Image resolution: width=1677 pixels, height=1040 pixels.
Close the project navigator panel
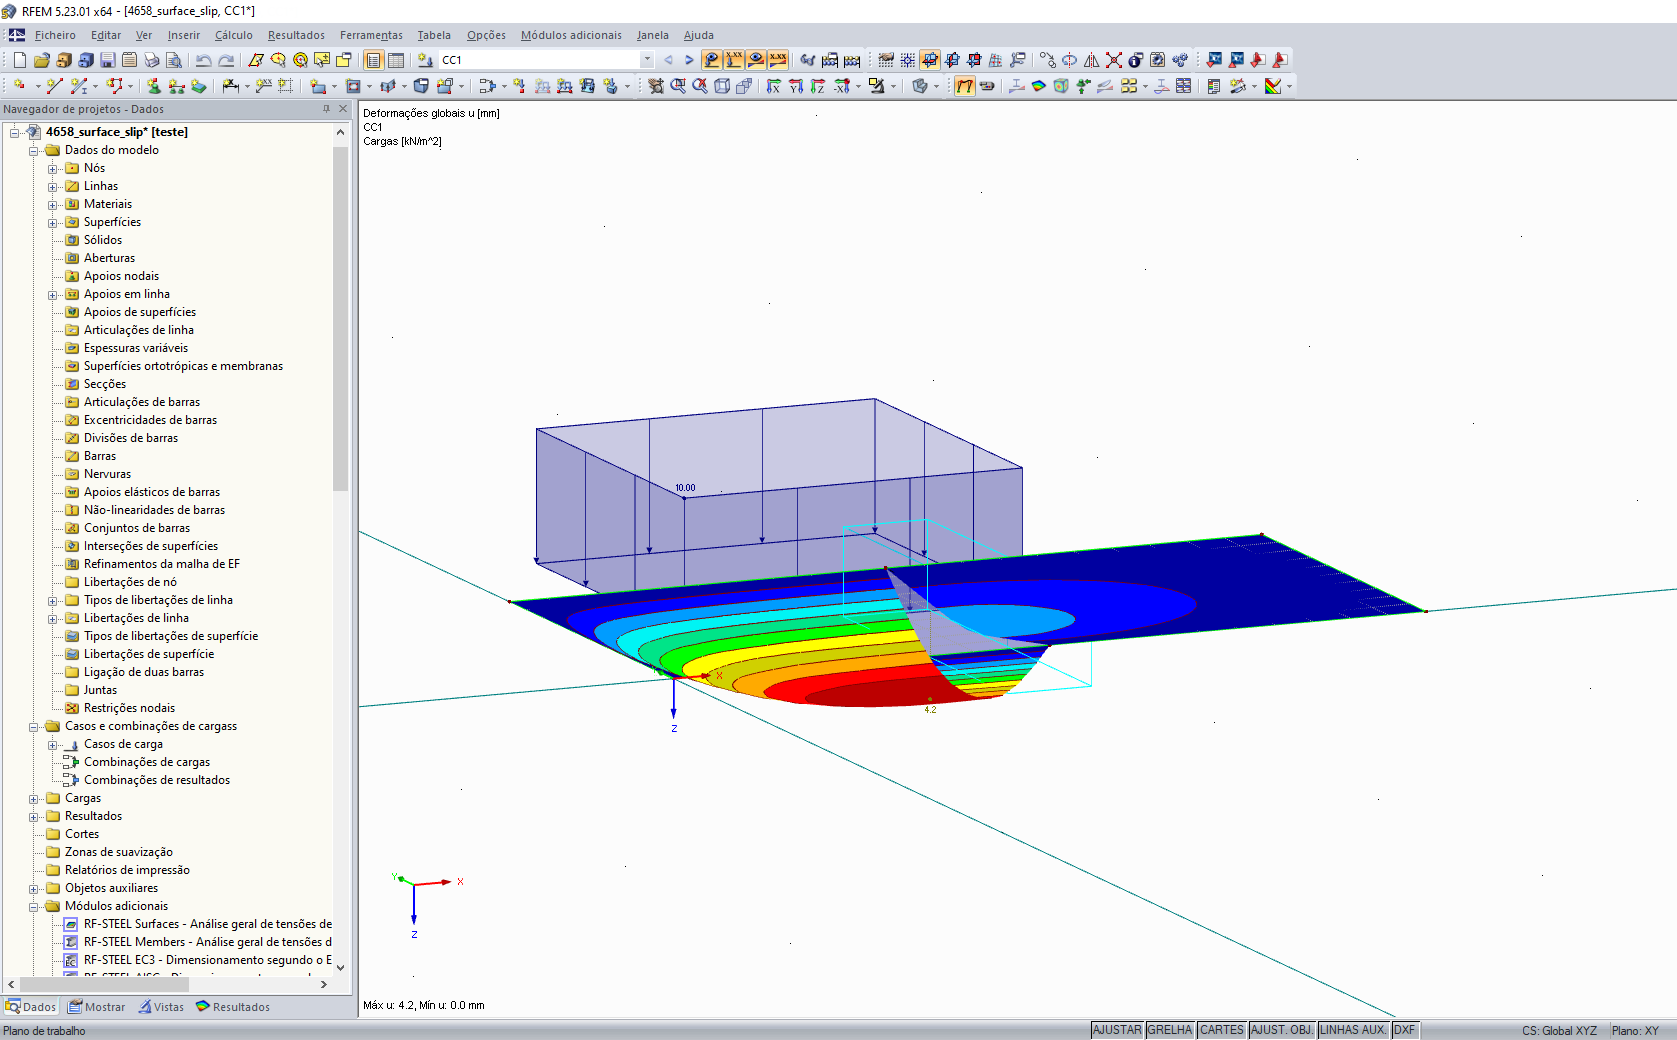click(x=343, y=109)
